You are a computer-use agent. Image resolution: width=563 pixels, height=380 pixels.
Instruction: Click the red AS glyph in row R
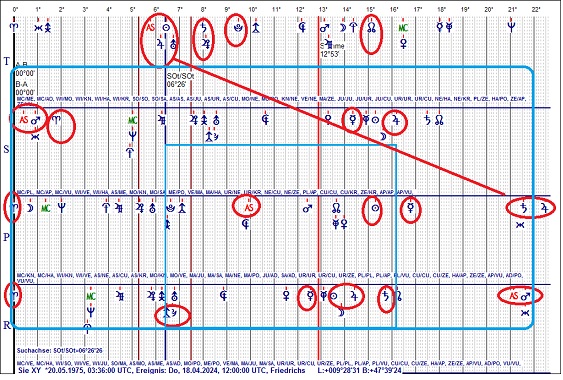click(514, 296)
